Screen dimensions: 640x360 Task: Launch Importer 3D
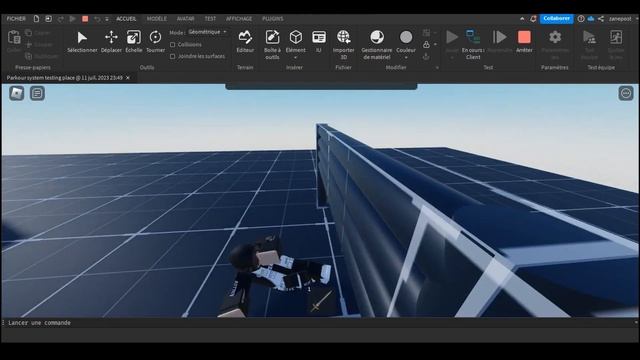click(x=344, y=44)
